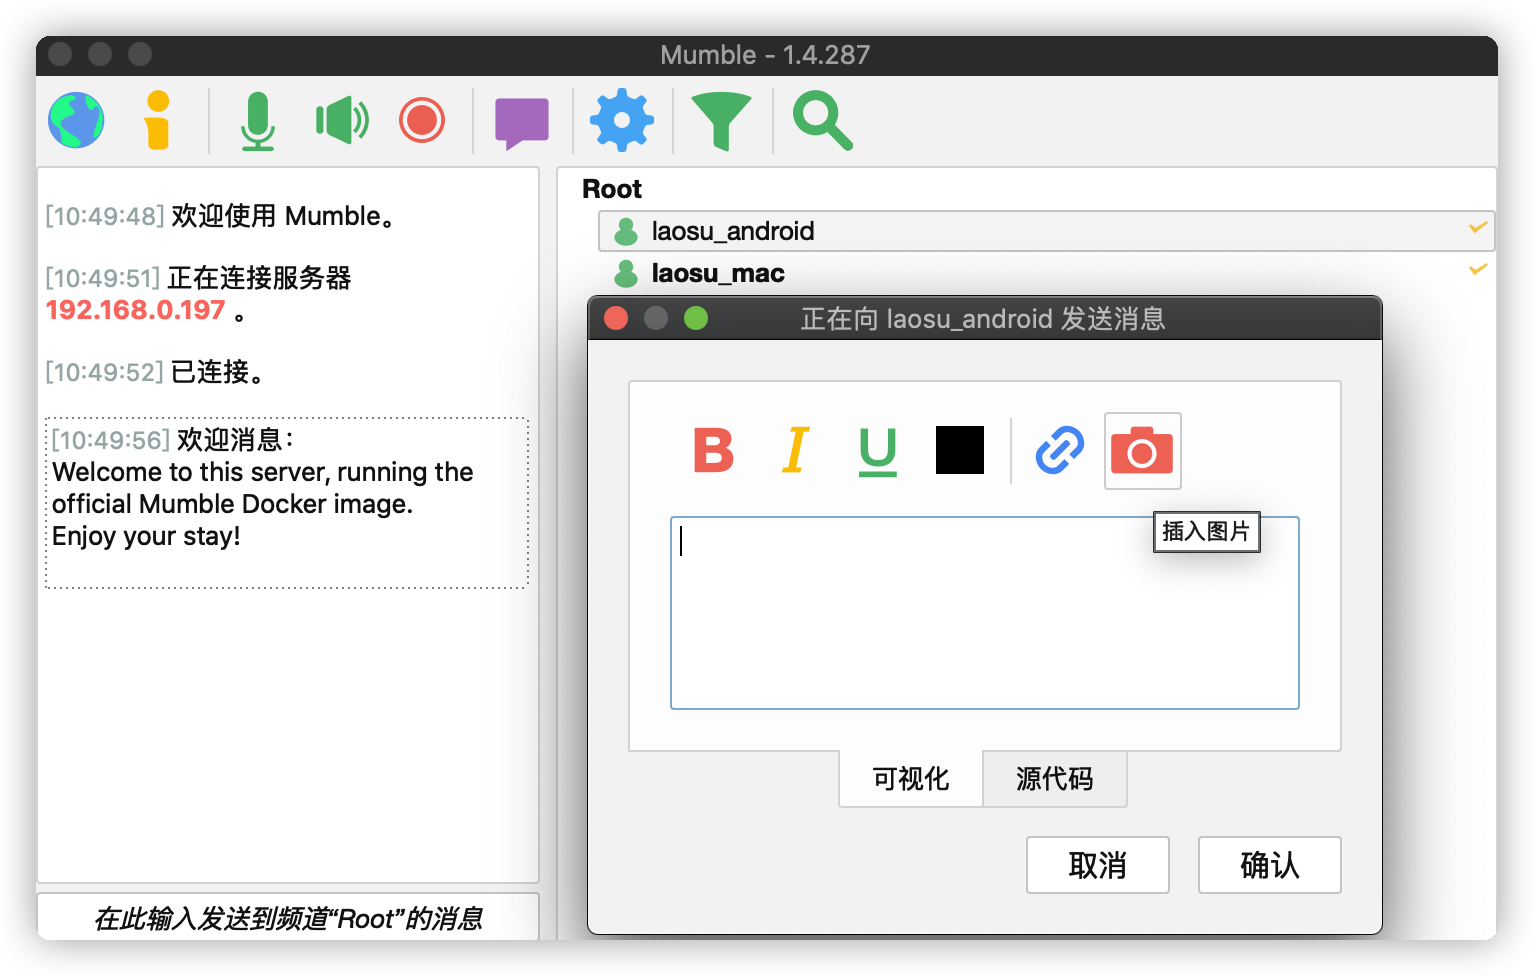Toggle the green channel filter funnel

tap(721, 121)
